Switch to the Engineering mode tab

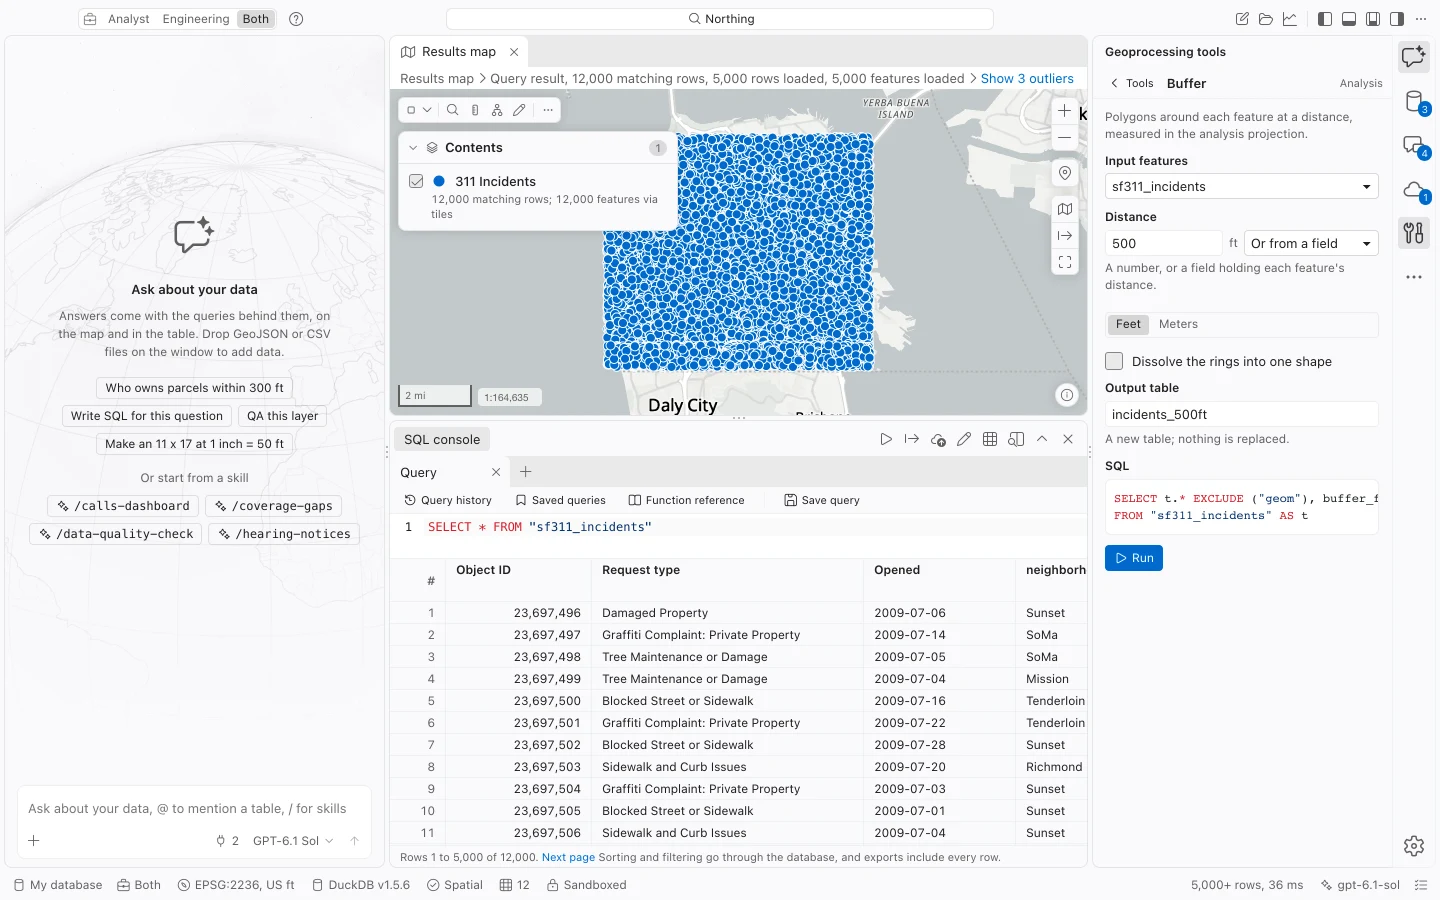(196, 19)
